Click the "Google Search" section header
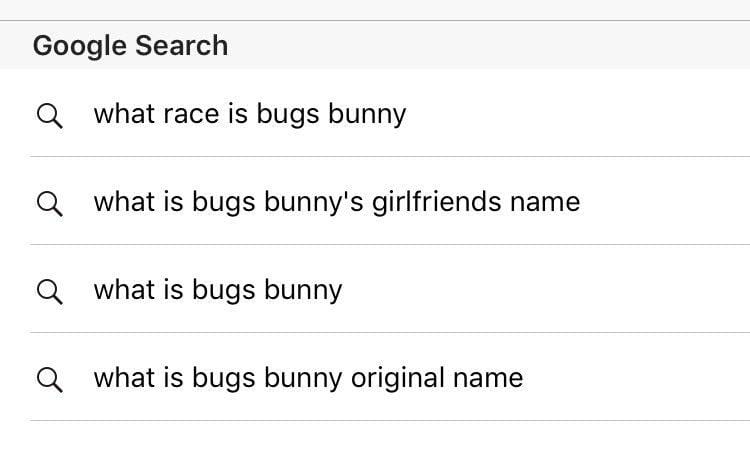Image resolution: width=750 pixels, height=451 pixels. 130,46
